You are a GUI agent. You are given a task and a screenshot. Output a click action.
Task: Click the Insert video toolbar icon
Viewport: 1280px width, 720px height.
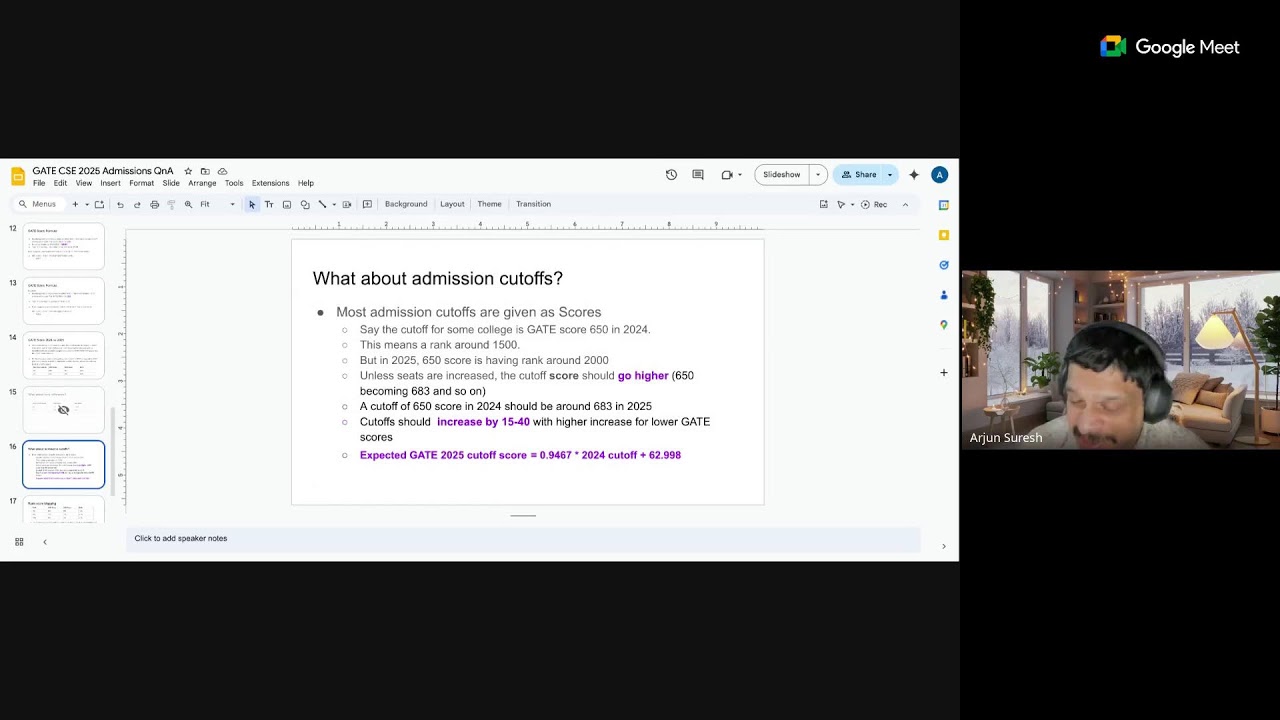(347, 204)
